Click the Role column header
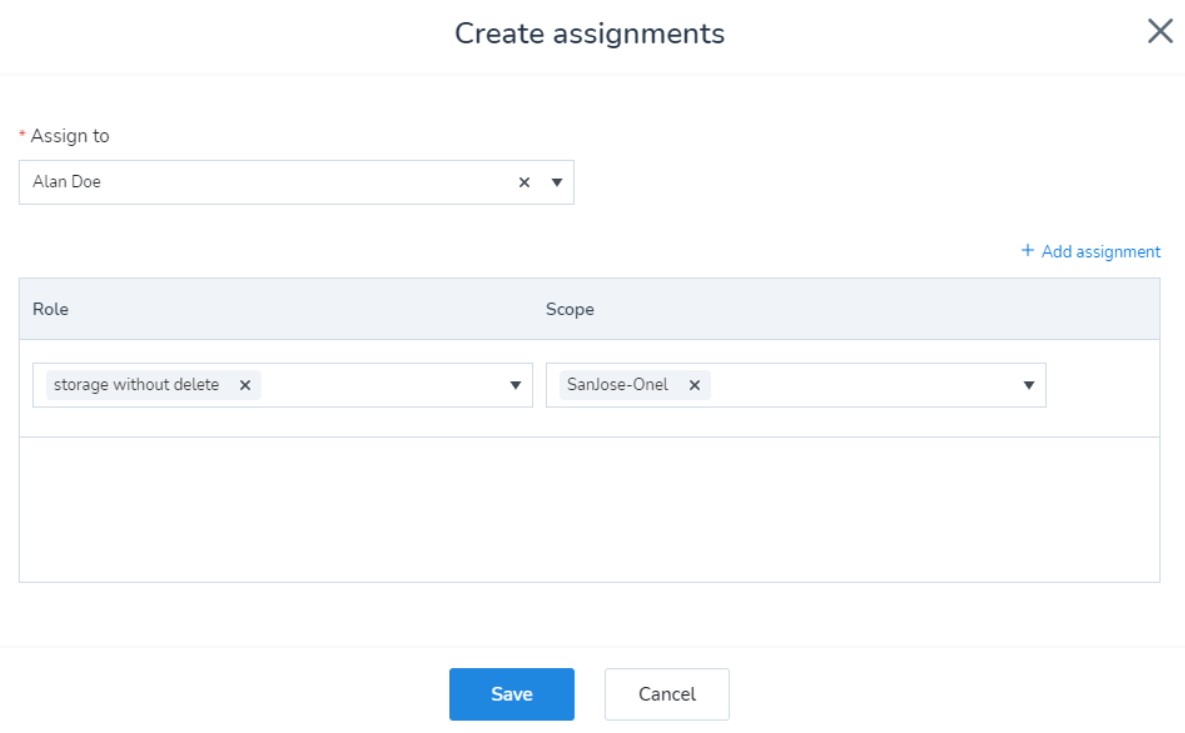Screen dimensions: 1185x733 [x=50, y=309]
